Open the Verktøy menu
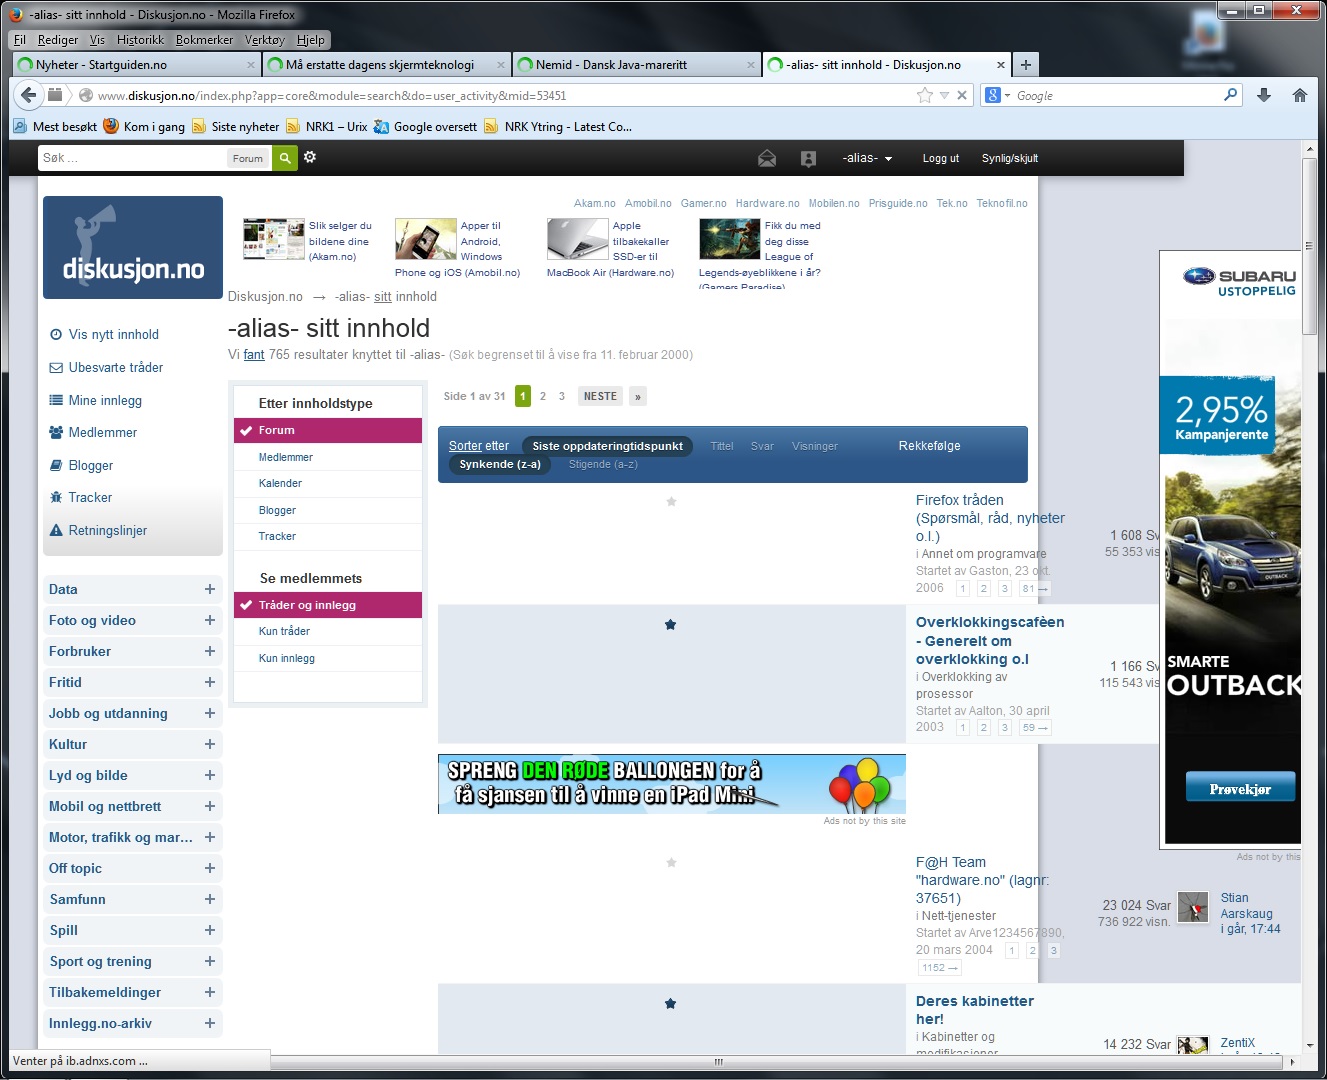This screenshot has width=1327, height=1080. click(x=265, y=40)
